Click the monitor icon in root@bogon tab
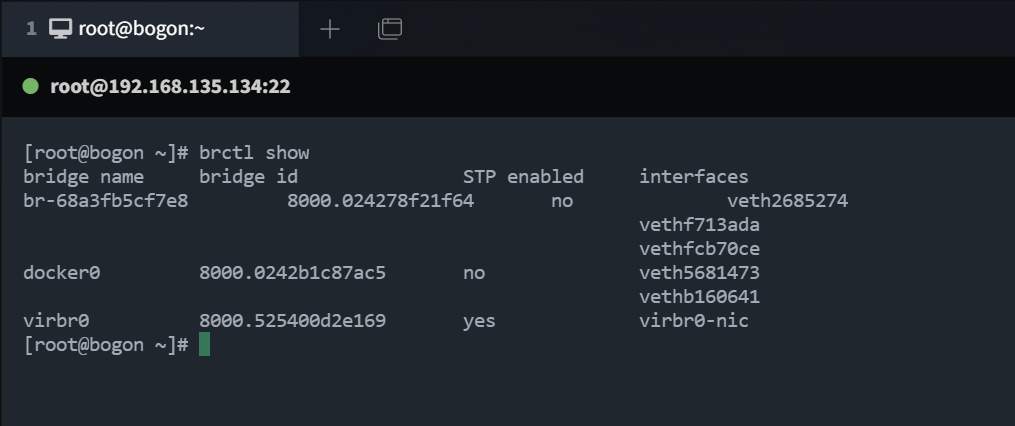This screenshot has width=1015, height=426. [x=60, y=28]
